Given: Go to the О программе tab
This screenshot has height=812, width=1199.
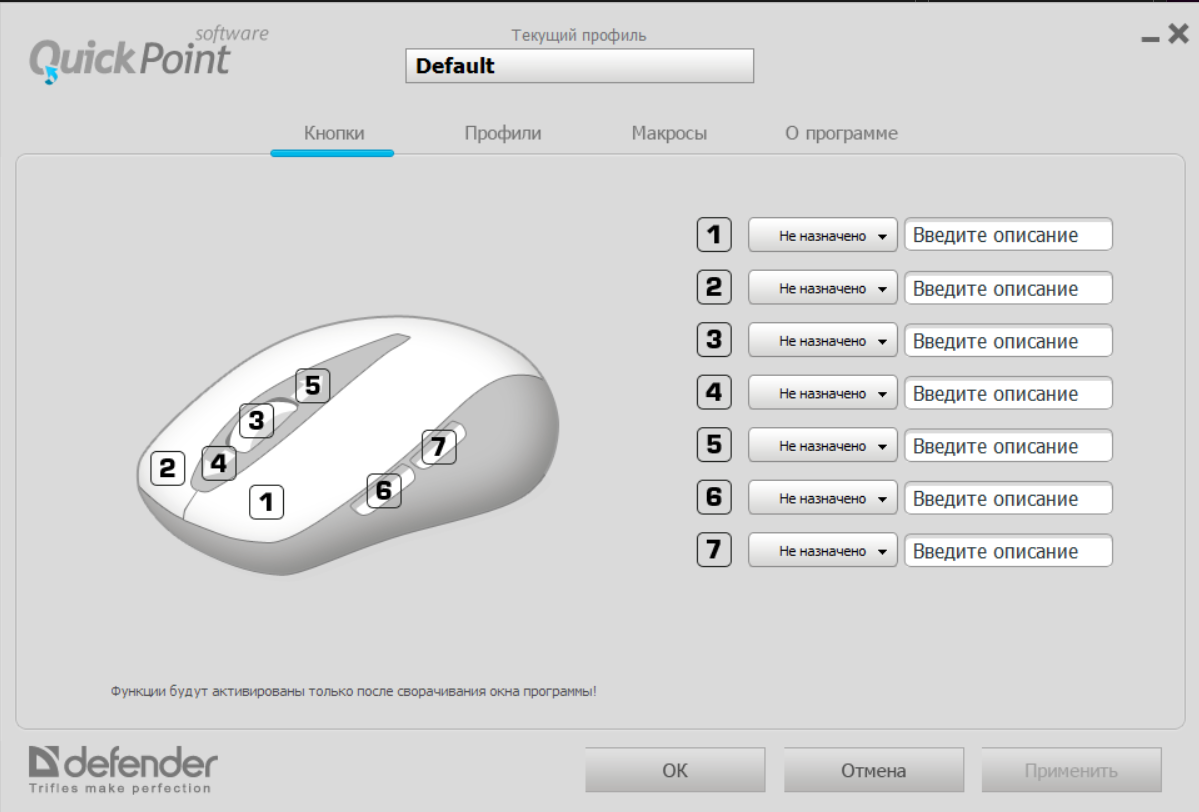Looking at the screenshot, I should coord(841,133).
